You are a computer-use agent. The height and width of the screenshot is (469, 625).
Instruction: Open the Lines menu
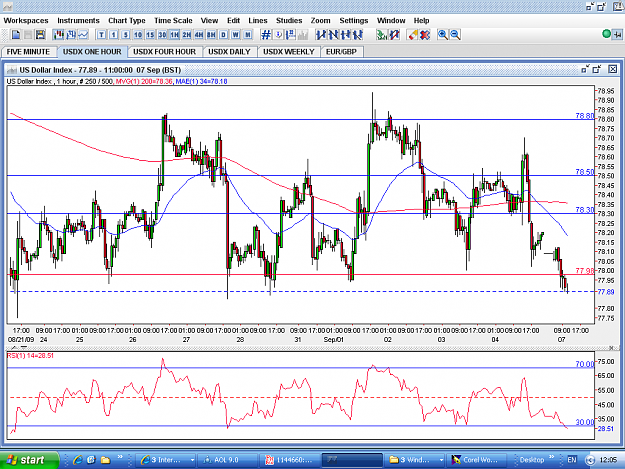pyautogui.click(x=257, y=20)
